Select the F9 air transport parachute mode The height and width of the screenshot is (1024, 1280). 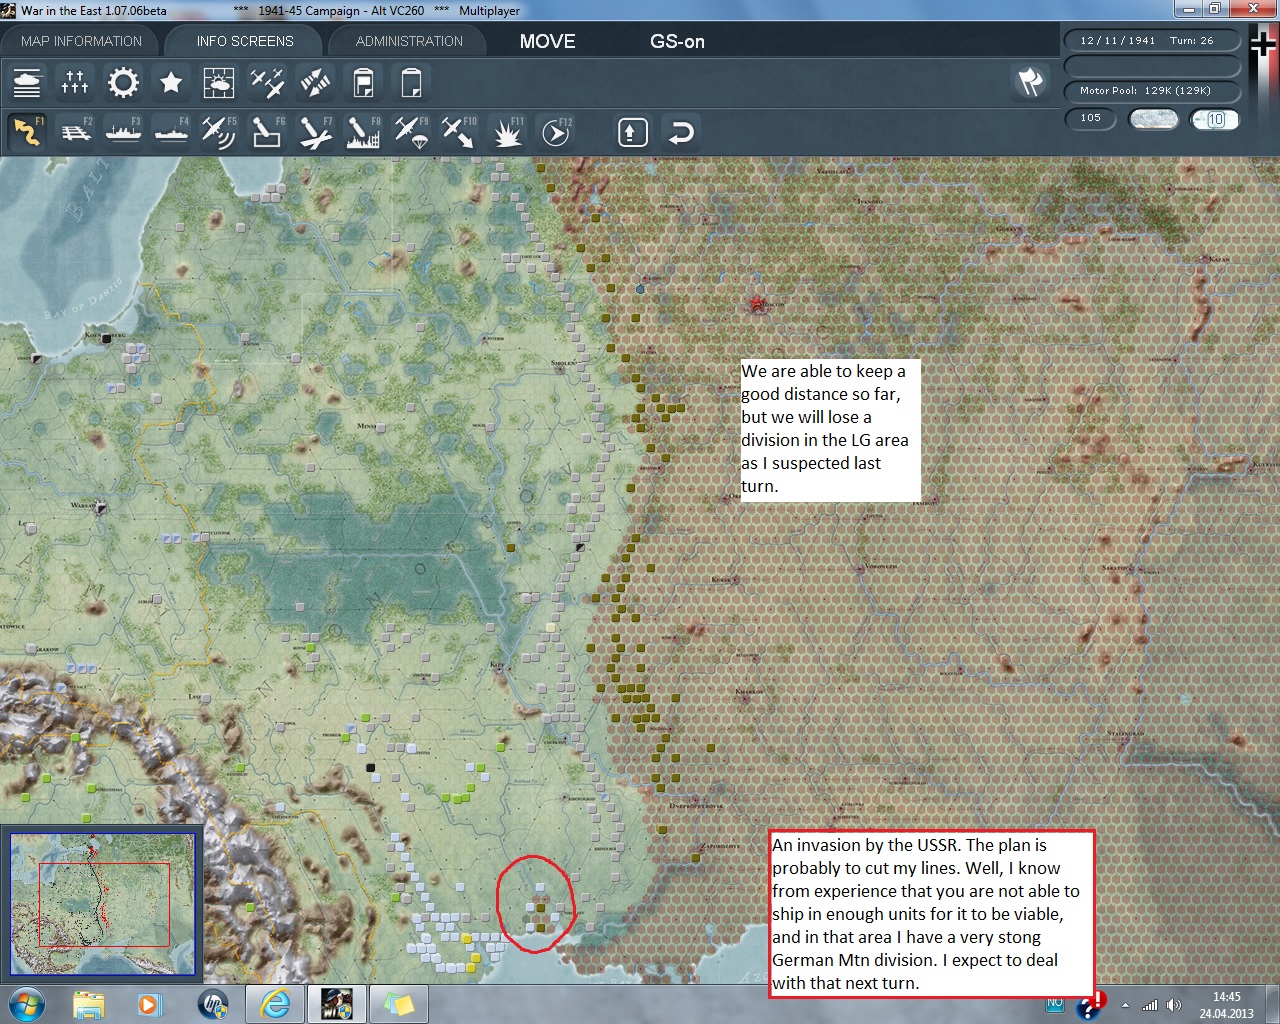pyautogui.click(x=411, y=132)
